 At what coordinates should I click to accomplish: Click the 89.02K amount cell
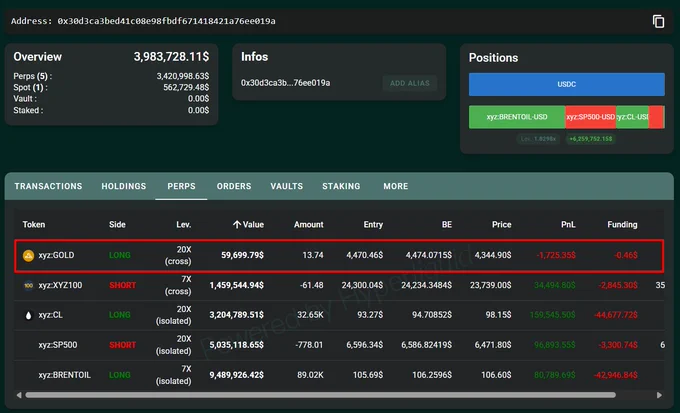310,375
